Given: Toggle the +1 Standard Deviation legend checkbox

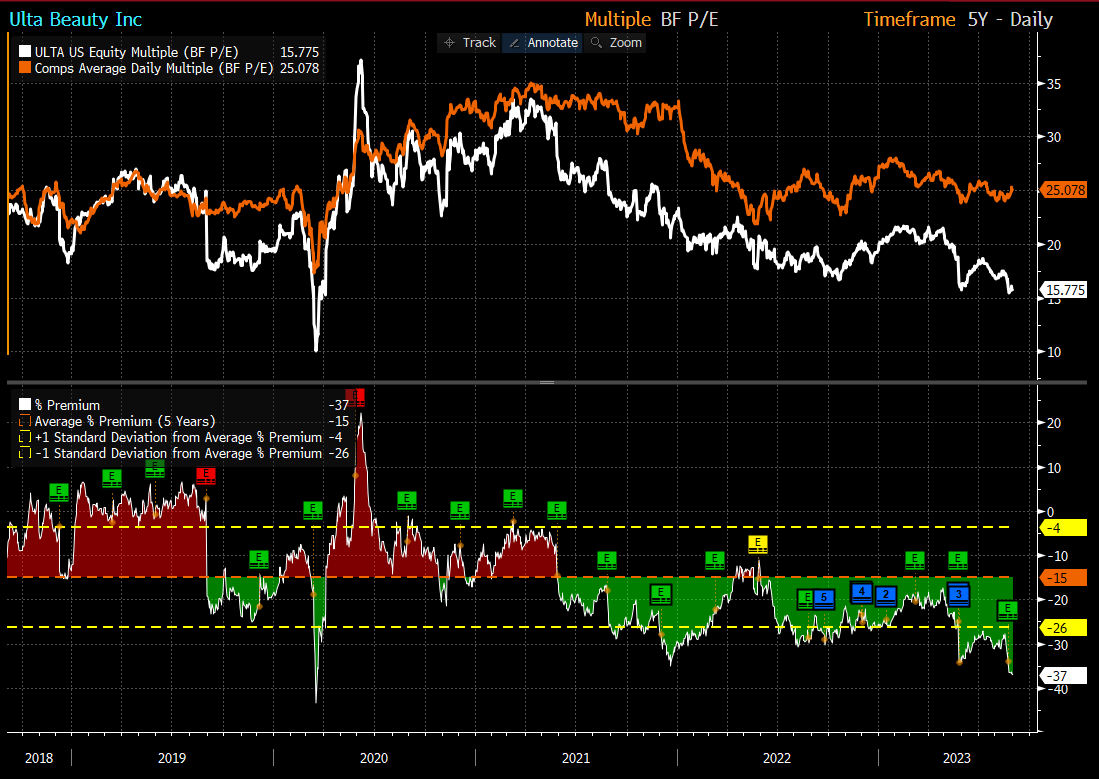Looking at the screenshot, I should click(25, 438).
